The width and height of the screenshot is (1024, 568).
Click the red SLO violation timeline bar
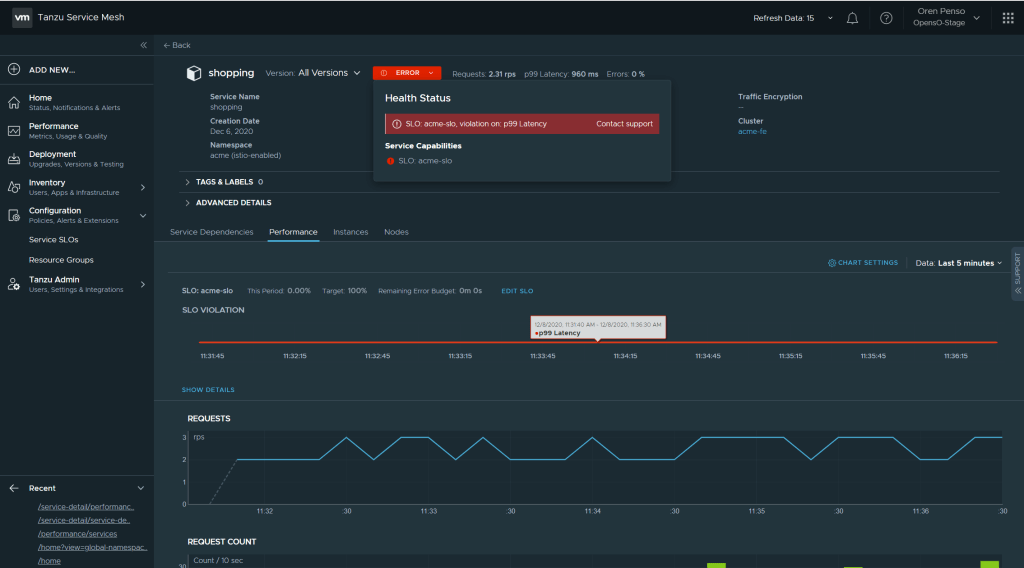click(400, 343)
